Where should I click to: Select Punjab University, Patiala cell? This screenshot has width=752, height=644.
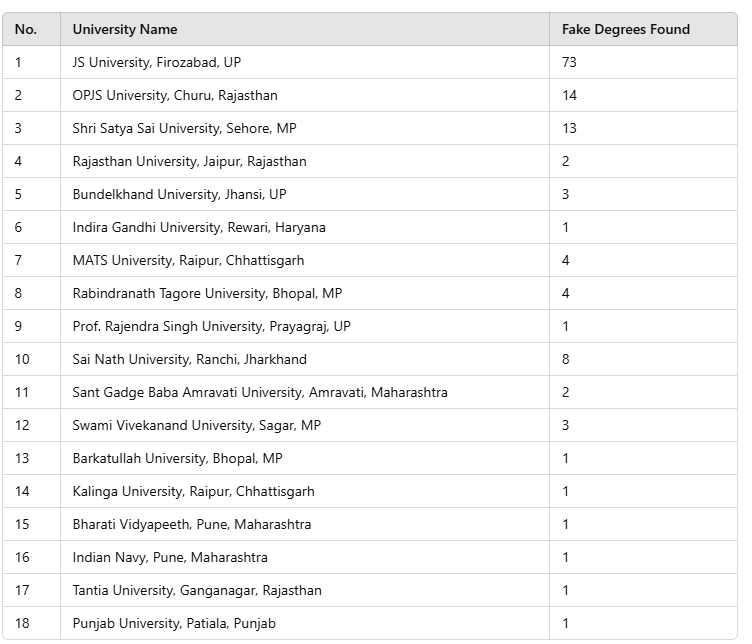pyautogui.click(x=174, y=623)
